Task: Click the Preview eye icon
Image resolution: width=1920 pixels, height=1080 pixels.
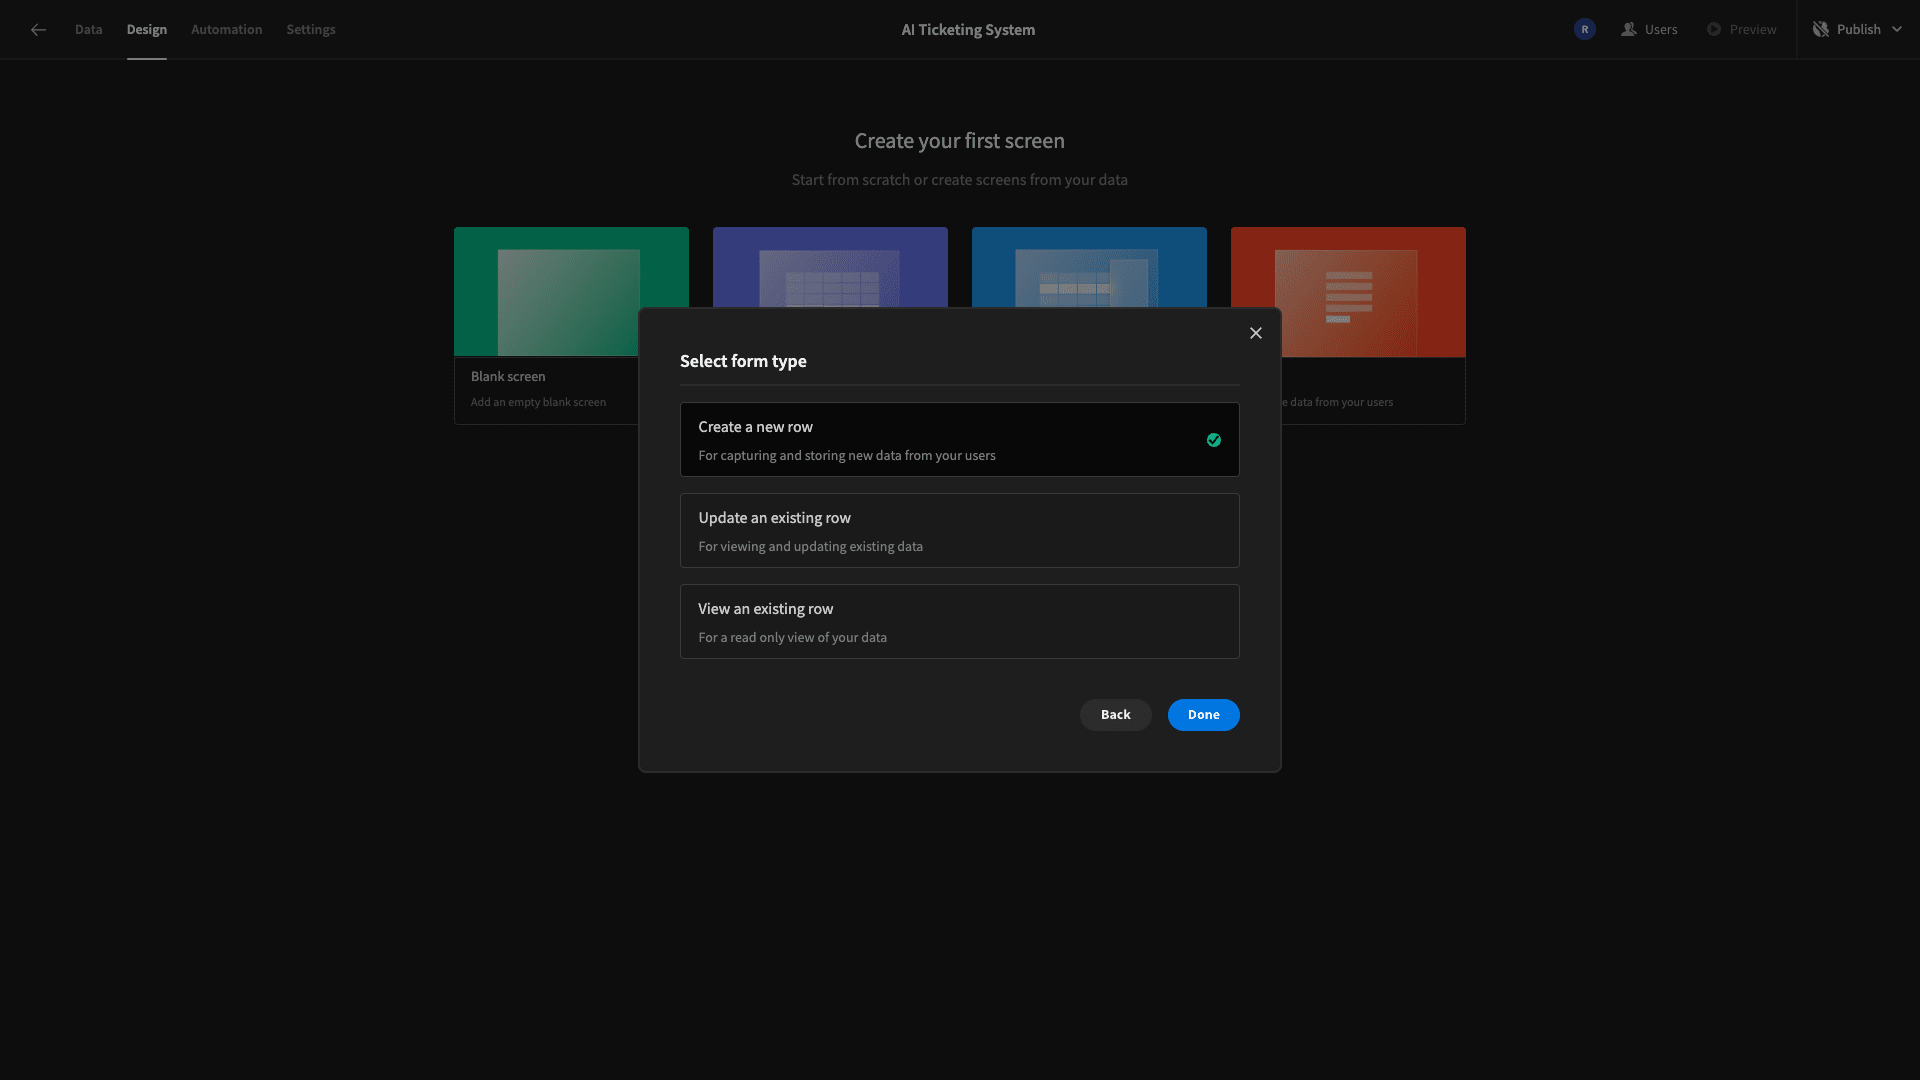Action: click(x=1714, y=29)
